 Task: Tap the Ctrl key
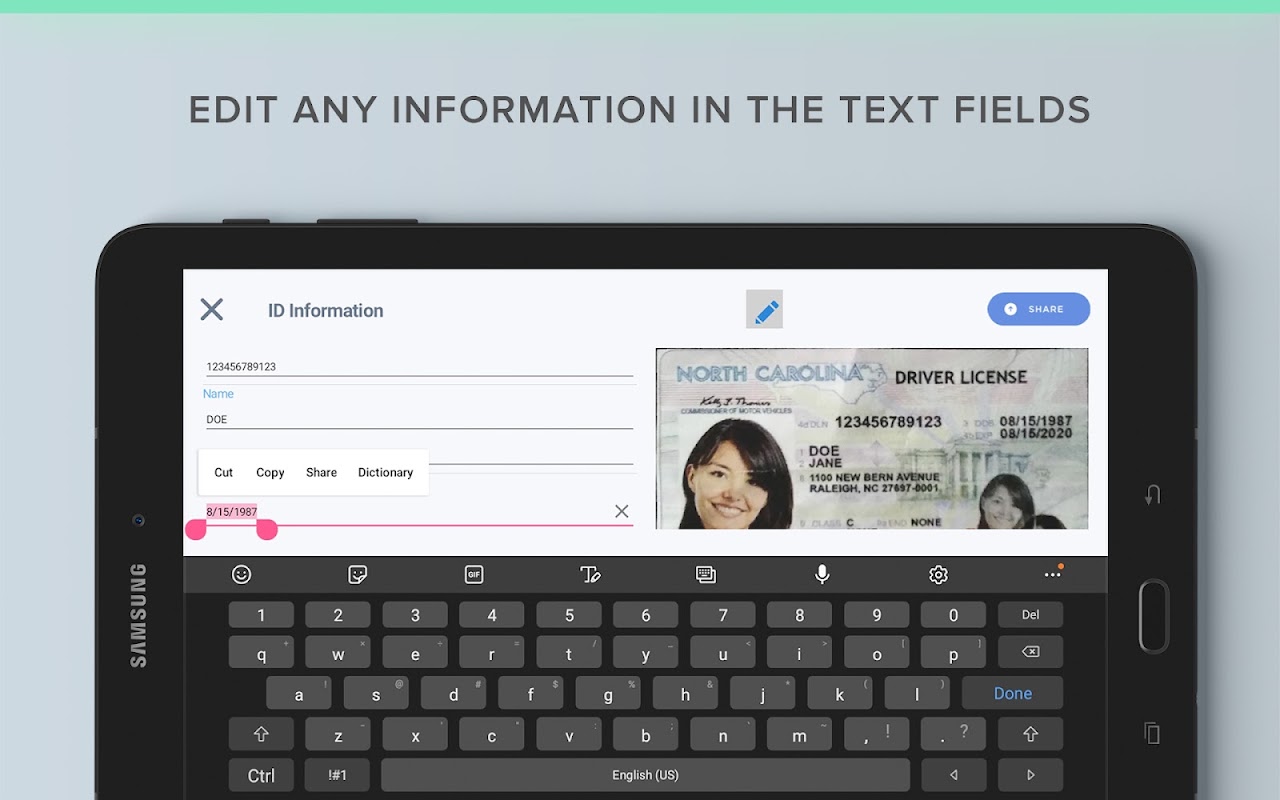click(261, 775)
